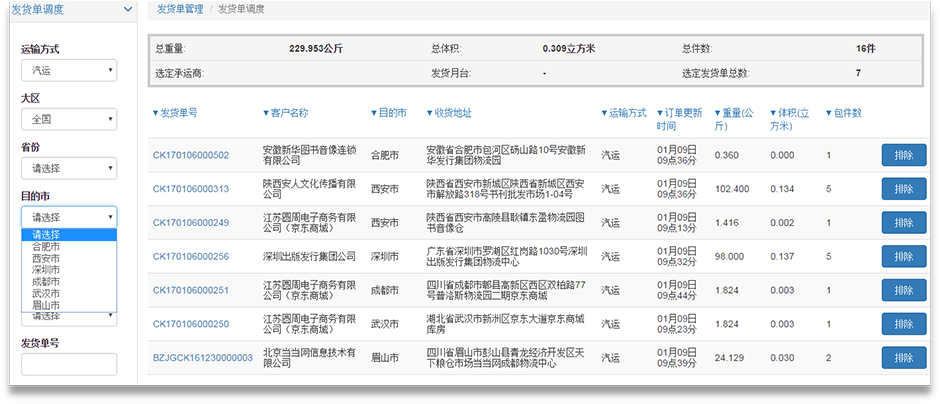Open the 大区 dropdown showing 全国
This screenshot has width=940, height=404.
coord(69,119)
